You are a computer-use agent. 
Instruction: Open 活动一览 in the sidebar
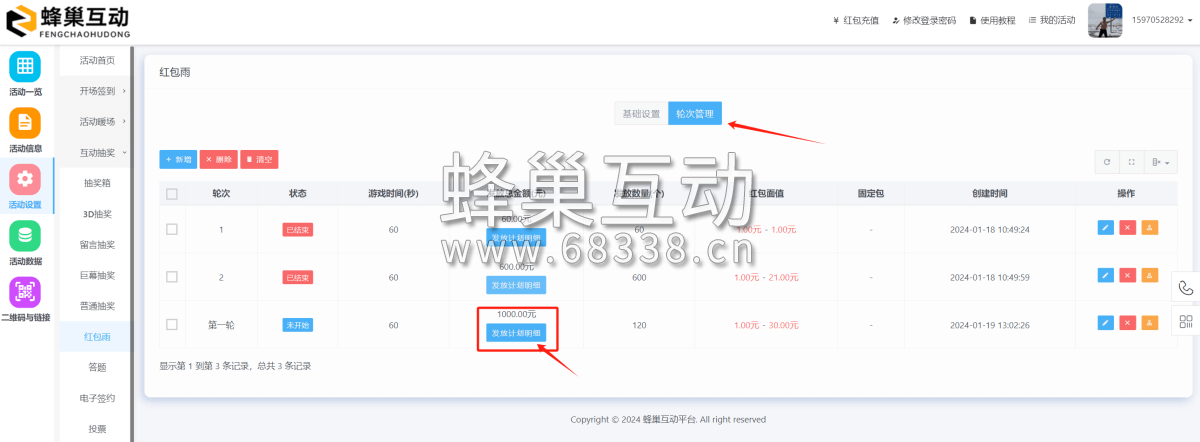click(x=25, y=73)
